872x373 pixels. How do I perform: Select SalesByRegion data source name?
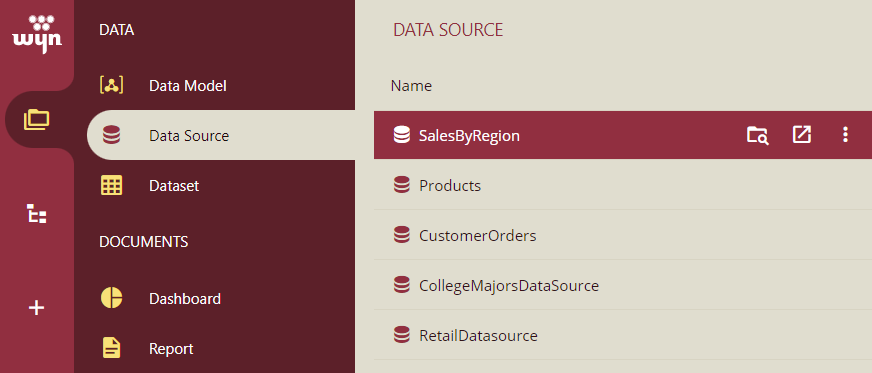[x=469, y=136]
